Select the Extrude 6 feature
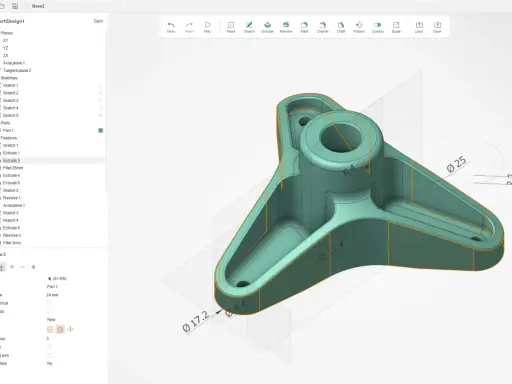The width and height of the screenshot is (512, 384). pos(11,228)
